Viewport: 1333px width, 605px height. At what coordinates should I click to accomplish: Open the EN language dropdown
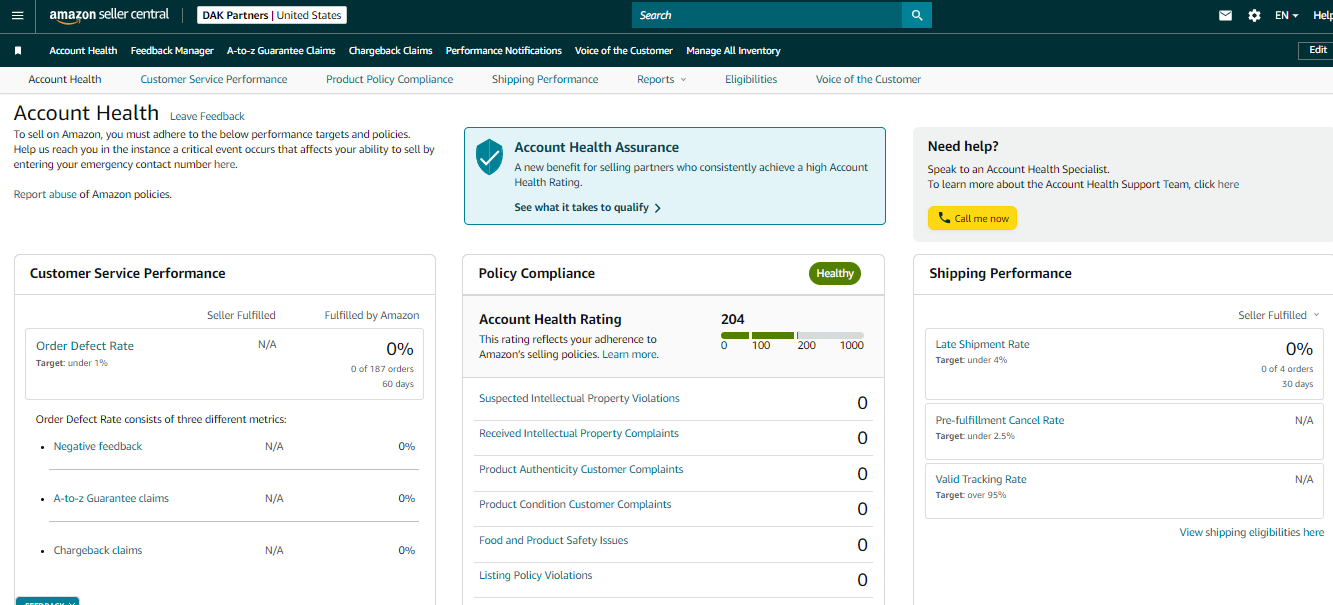(x=1286, y=15)
